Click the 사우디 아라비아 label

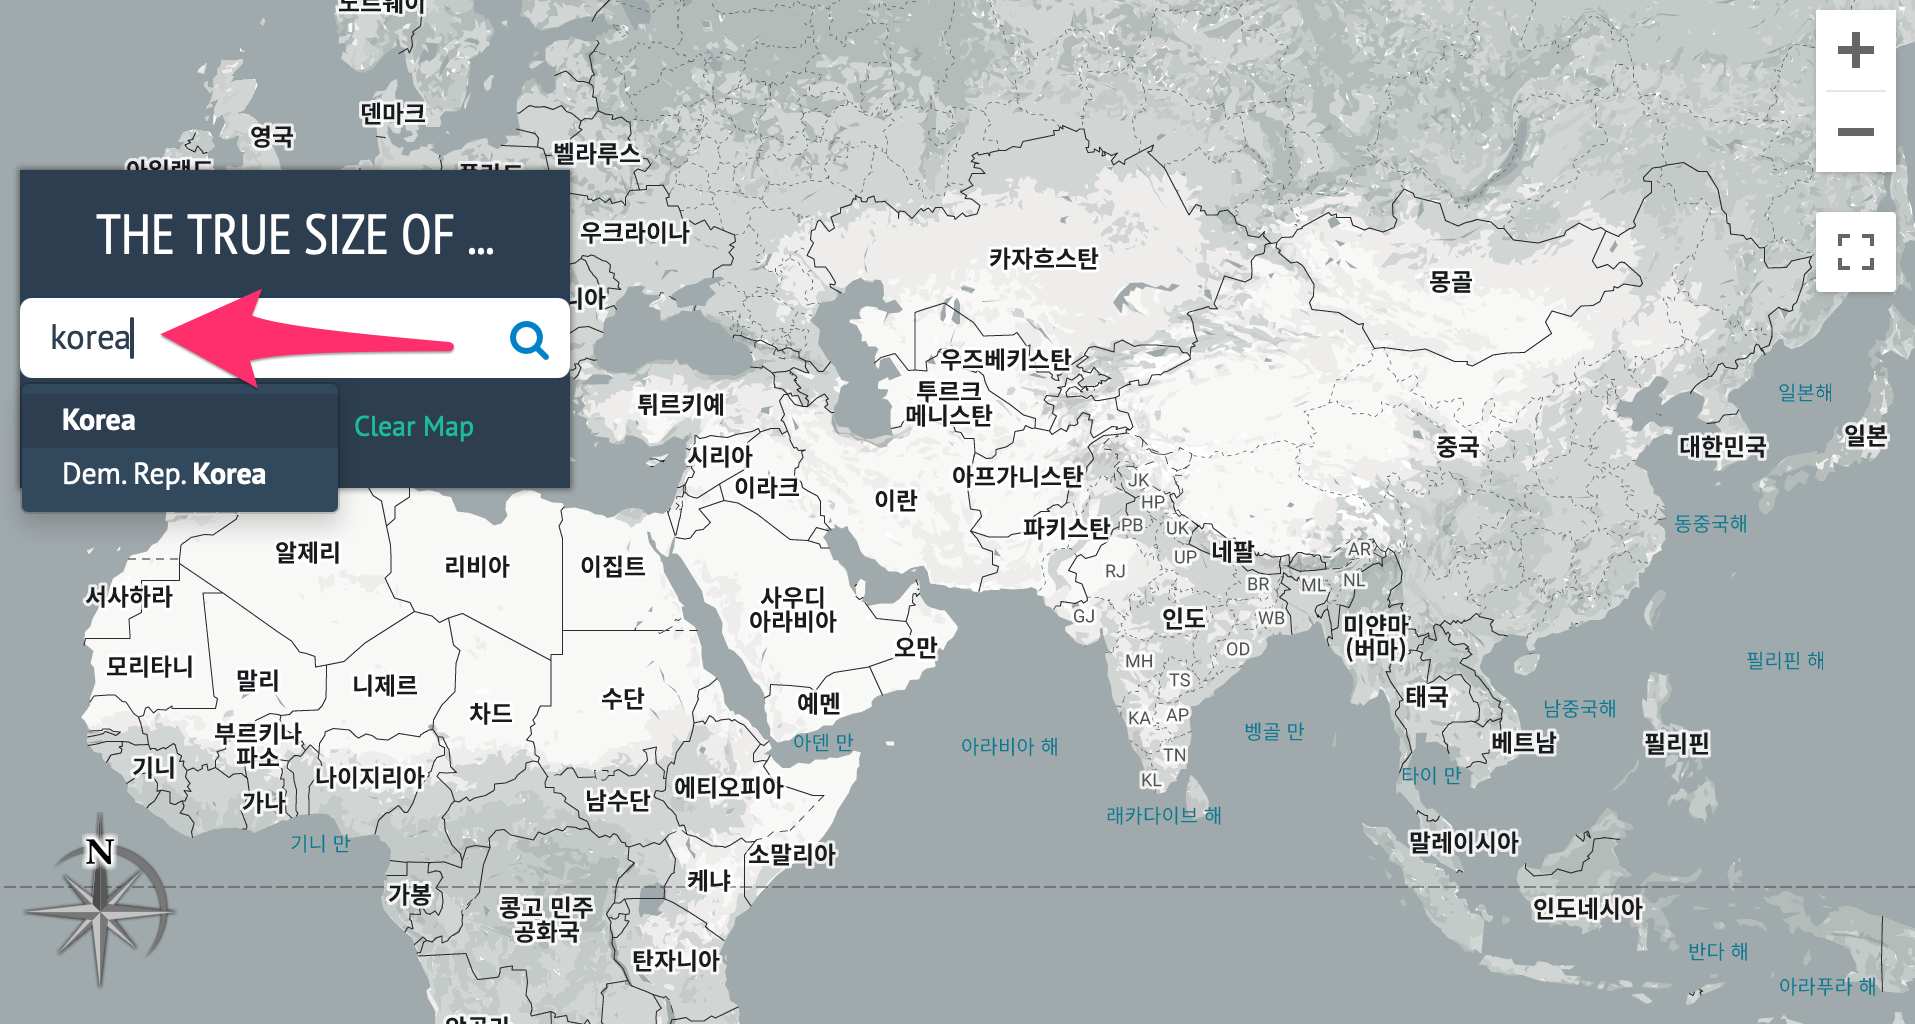point(792,609)
